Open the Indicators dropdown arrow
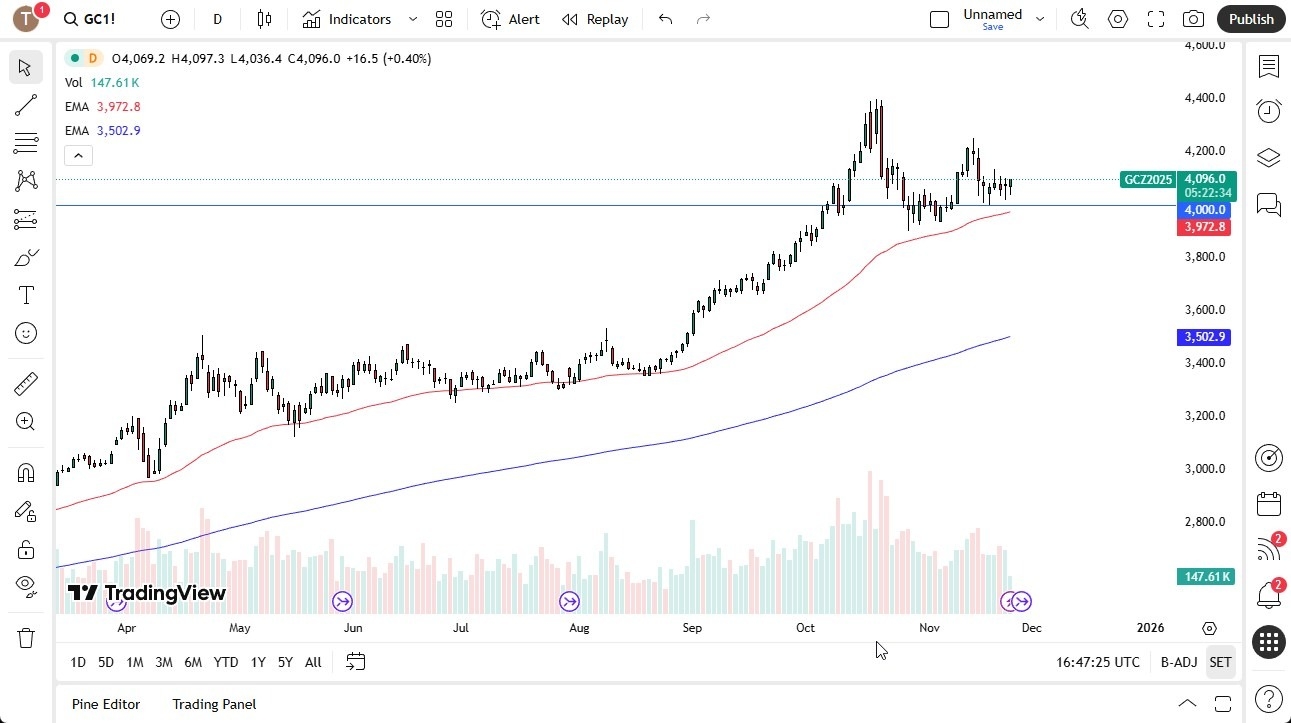The image size is (1291, 723). click(x=412, y=19)
